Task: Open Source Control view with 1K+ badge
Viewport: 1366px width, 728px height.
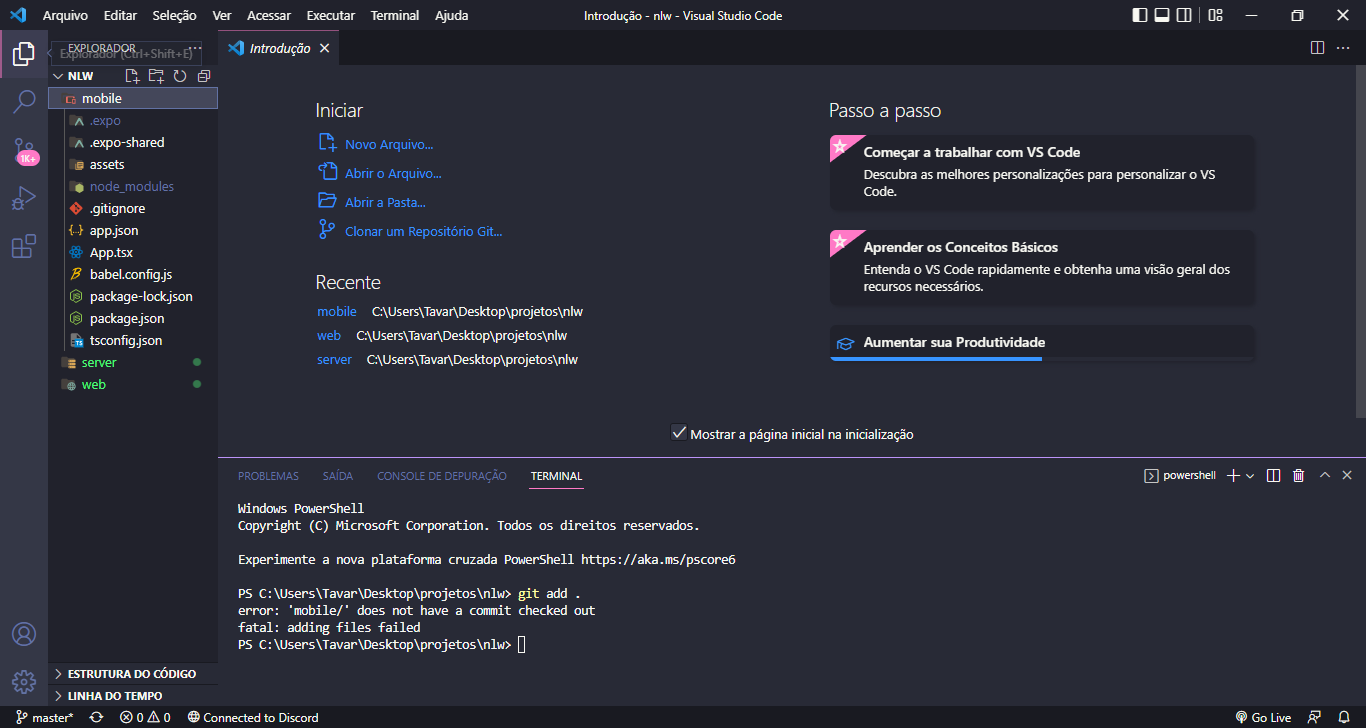Action: point(24,150)
